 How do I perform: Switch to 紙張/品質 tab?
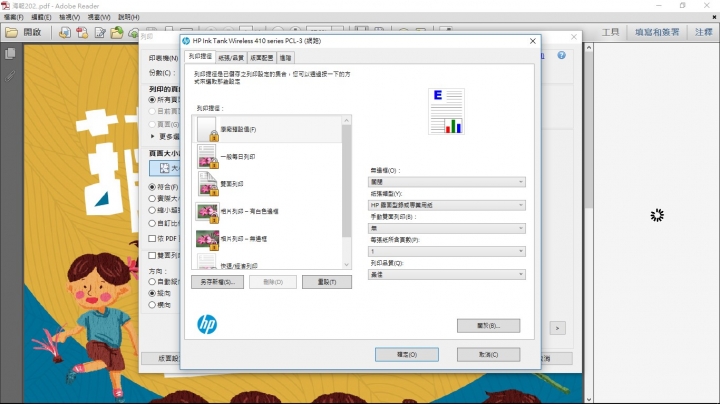tap(231, 58)
